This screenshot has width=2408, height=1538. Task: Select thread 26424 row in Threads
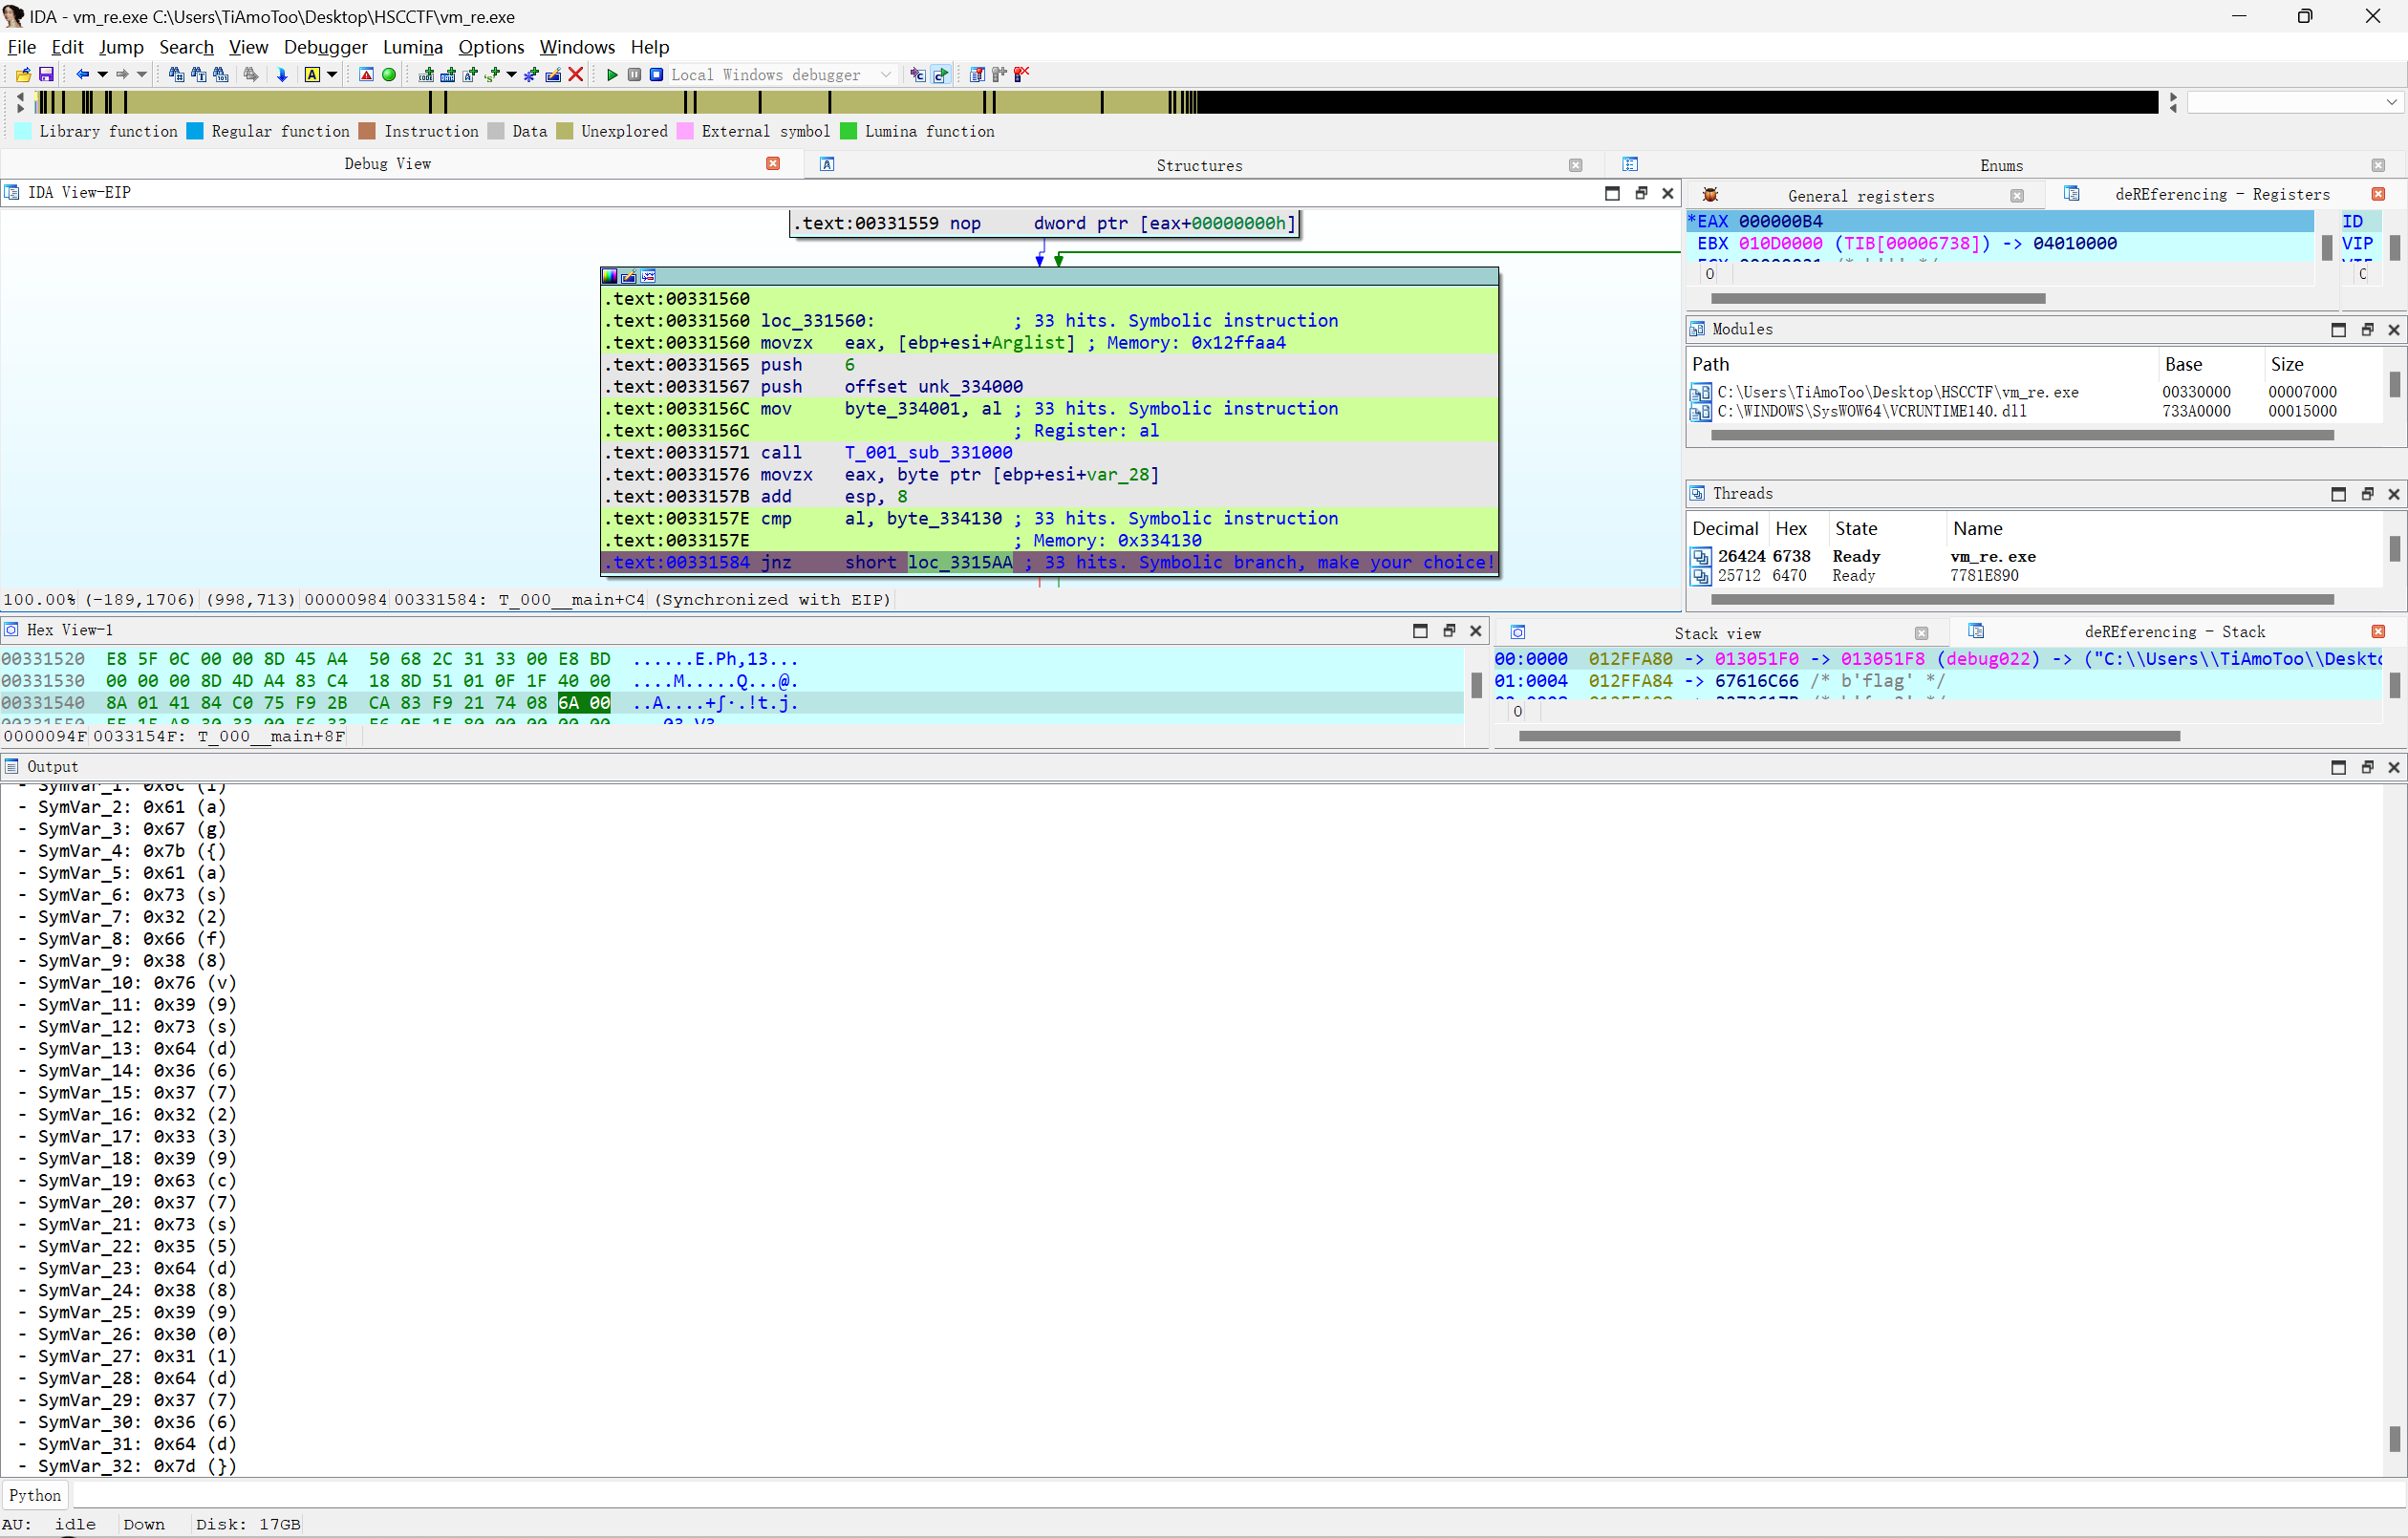[x=2033, y=557]
